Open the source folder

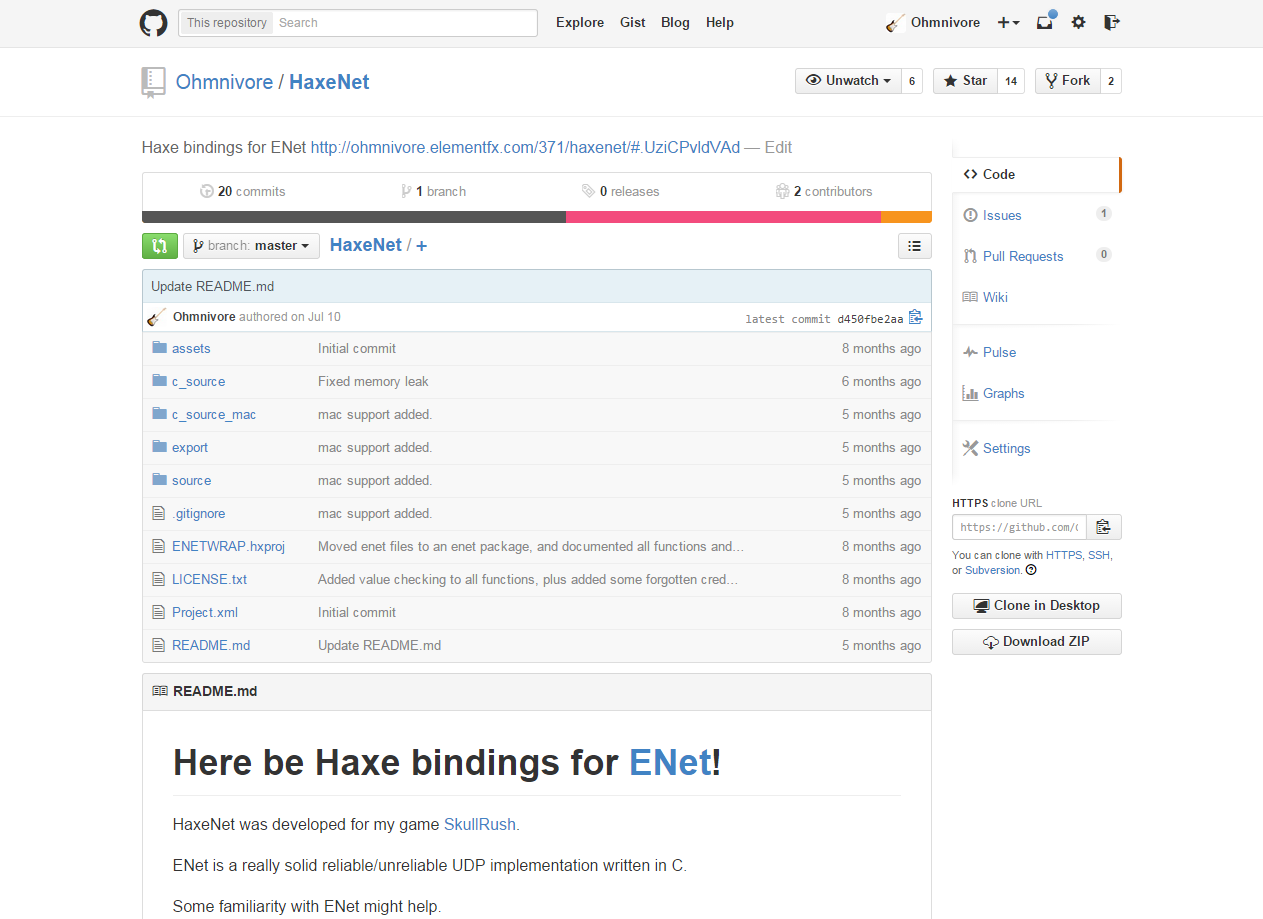coord(191,480)
